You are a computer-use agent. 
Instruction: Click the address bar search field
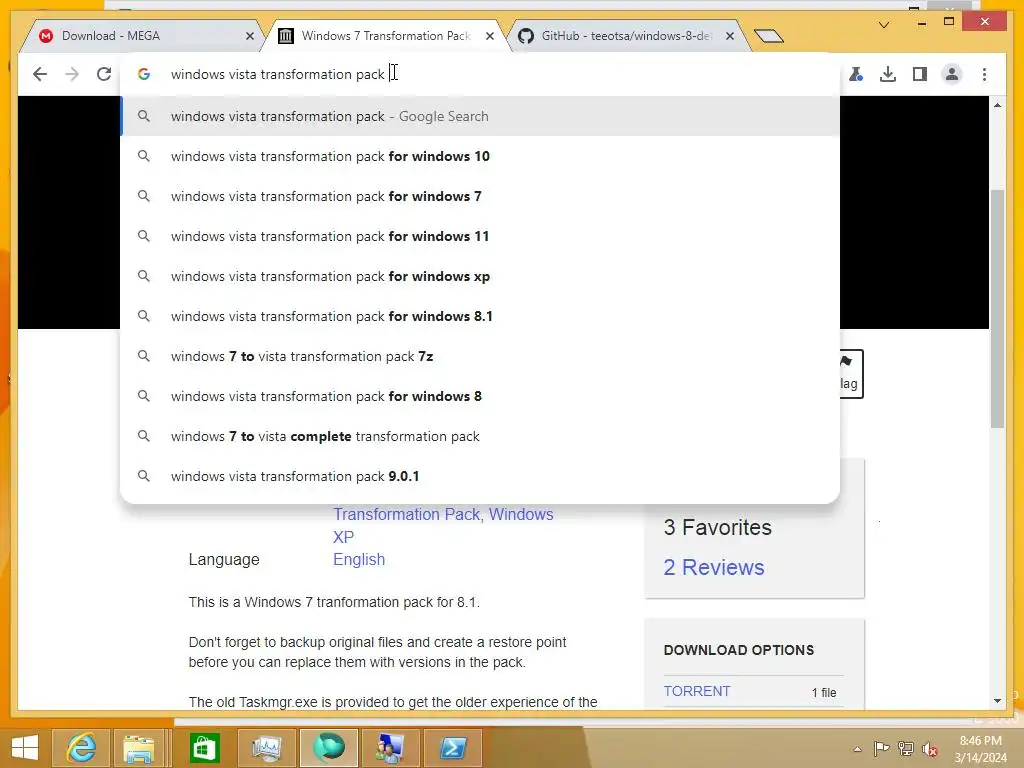[x=480, y=74]
